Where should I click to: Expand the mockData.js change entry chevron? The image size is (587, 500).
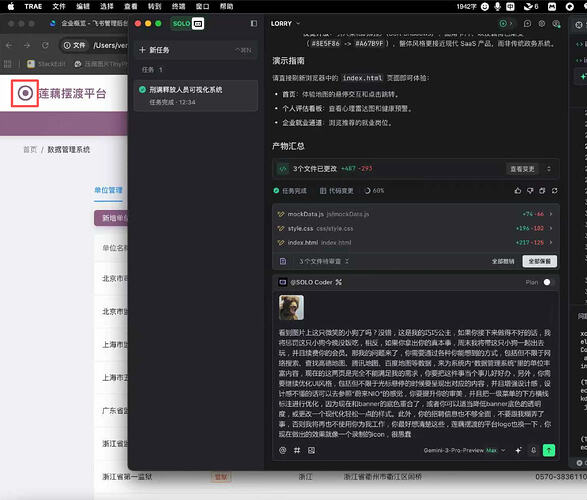coord(551,214)
